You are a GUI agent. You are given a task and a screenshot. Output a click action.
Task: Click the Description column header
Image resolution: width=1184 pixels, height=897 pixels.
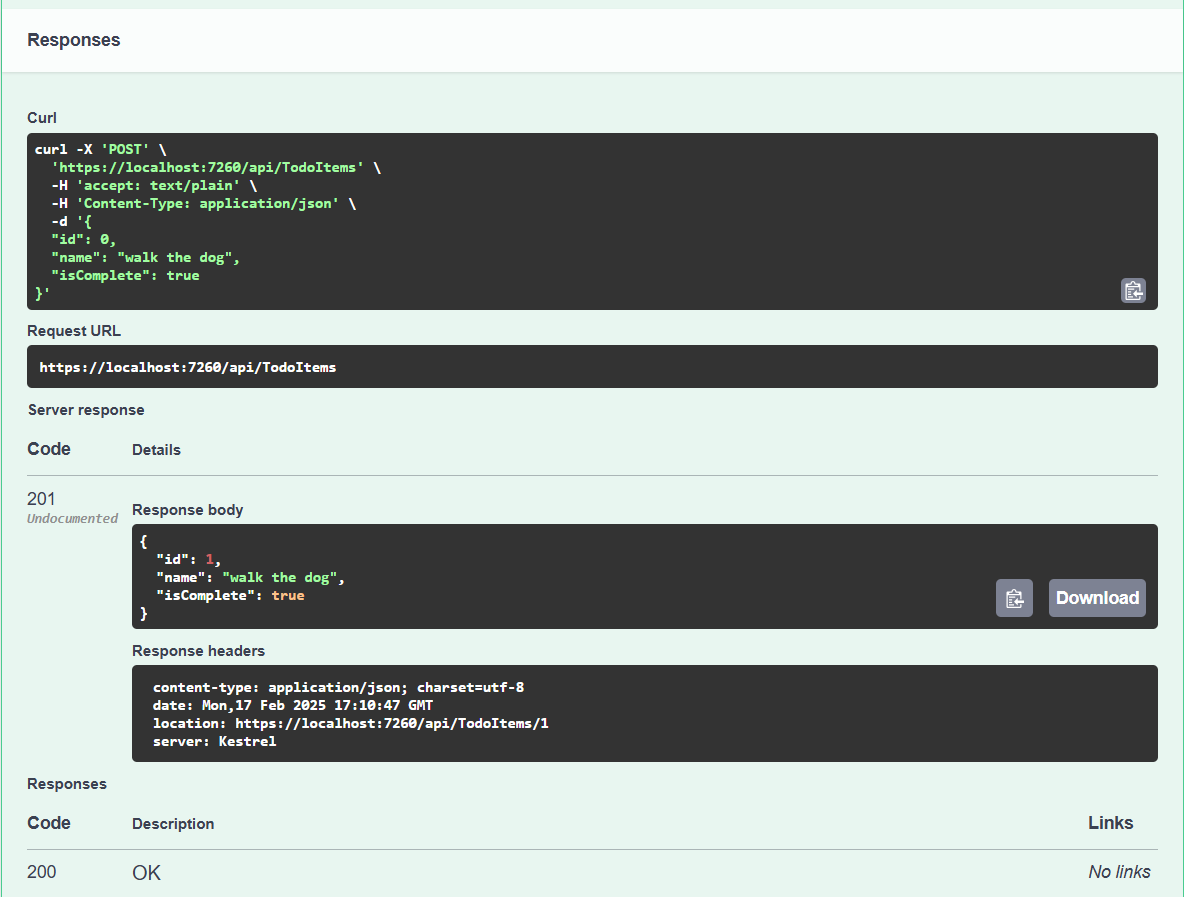(x=173, y=824)
